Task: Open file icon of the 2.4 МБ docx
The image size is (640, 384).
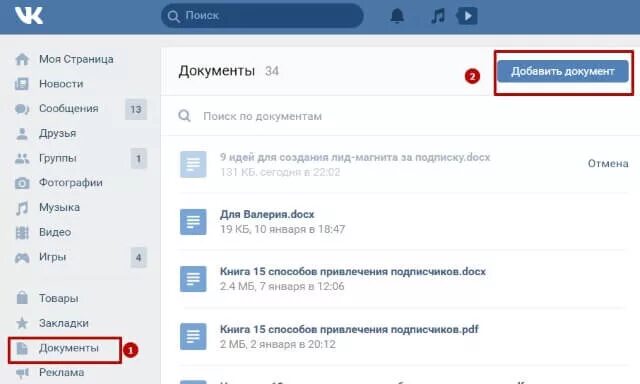Action: [193, 279]
